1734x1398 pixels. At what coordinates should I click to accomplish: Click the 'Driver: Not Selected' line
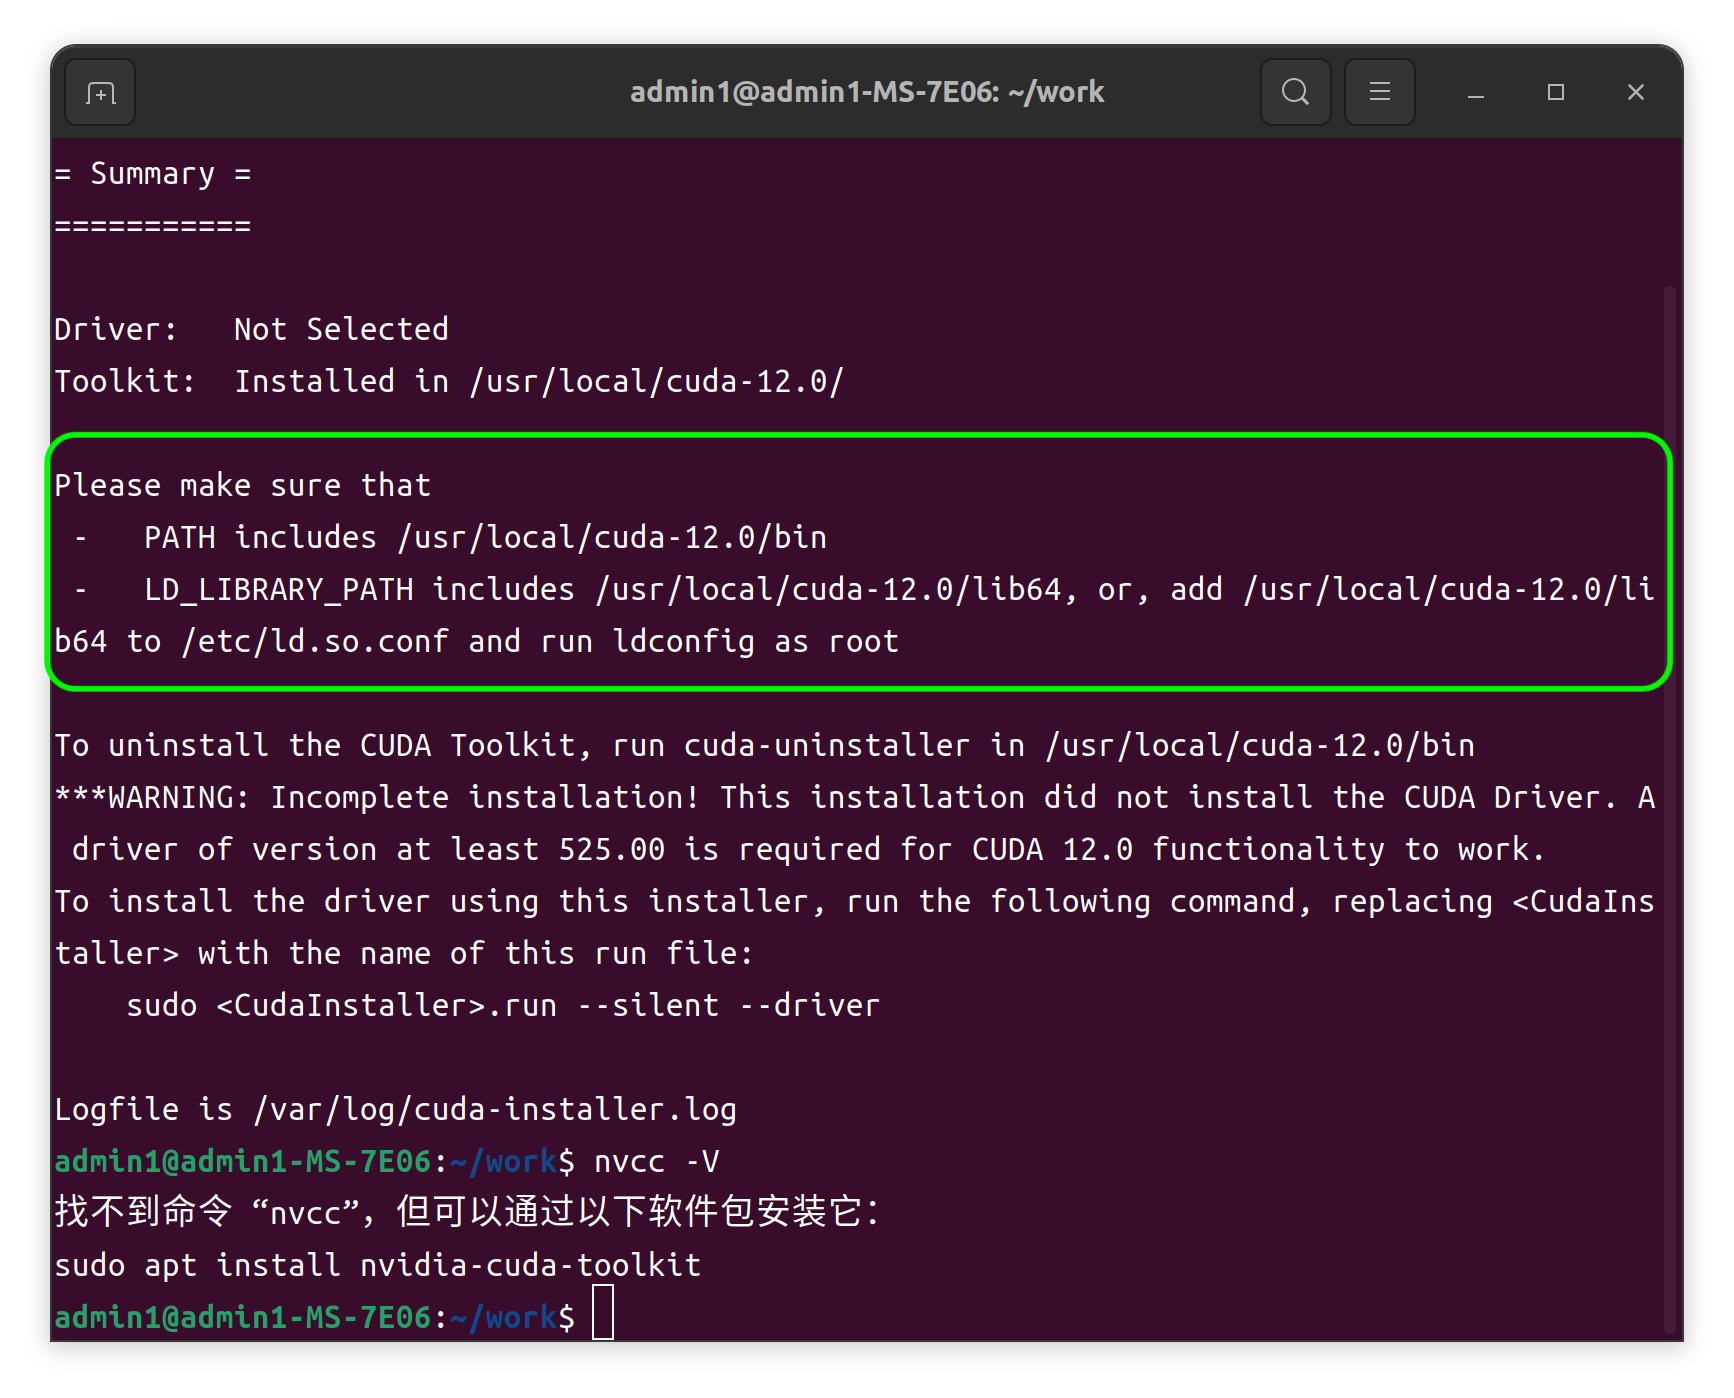pyautogui.click(x=251, y=329)
